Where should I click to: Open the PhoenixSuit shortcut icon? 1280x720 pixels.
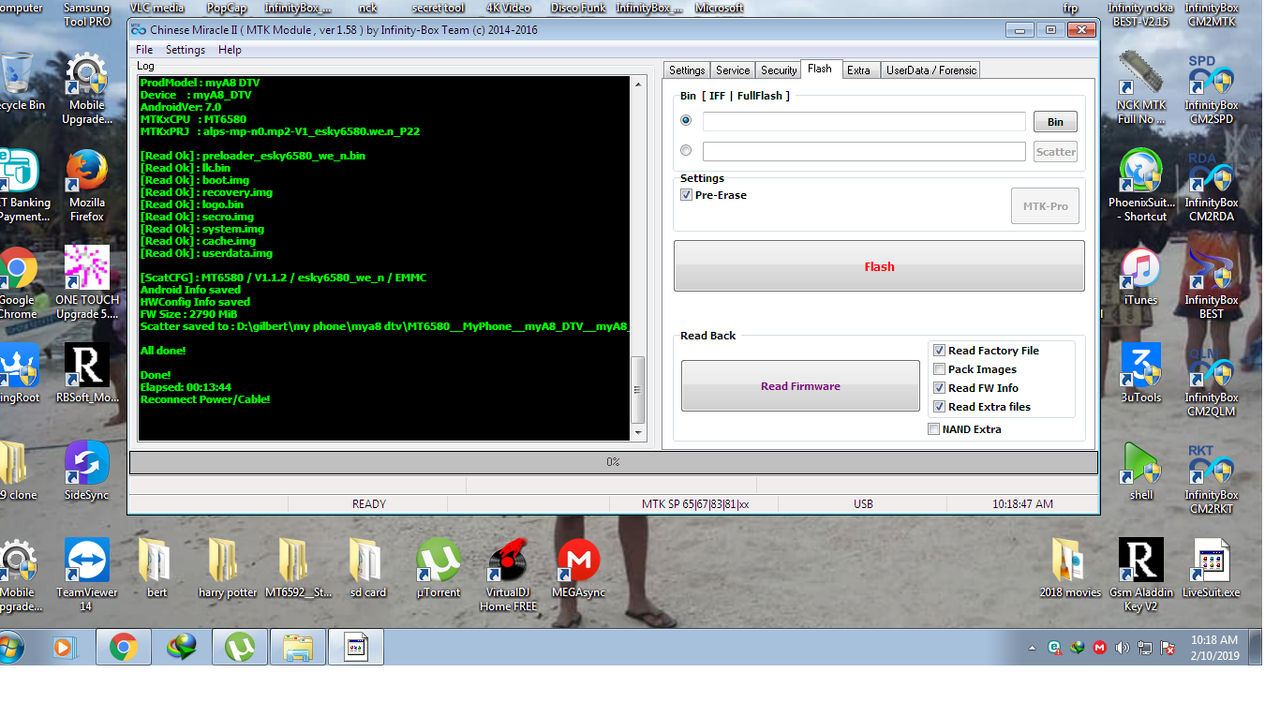pyautogui.click(x=1141, y=185)
